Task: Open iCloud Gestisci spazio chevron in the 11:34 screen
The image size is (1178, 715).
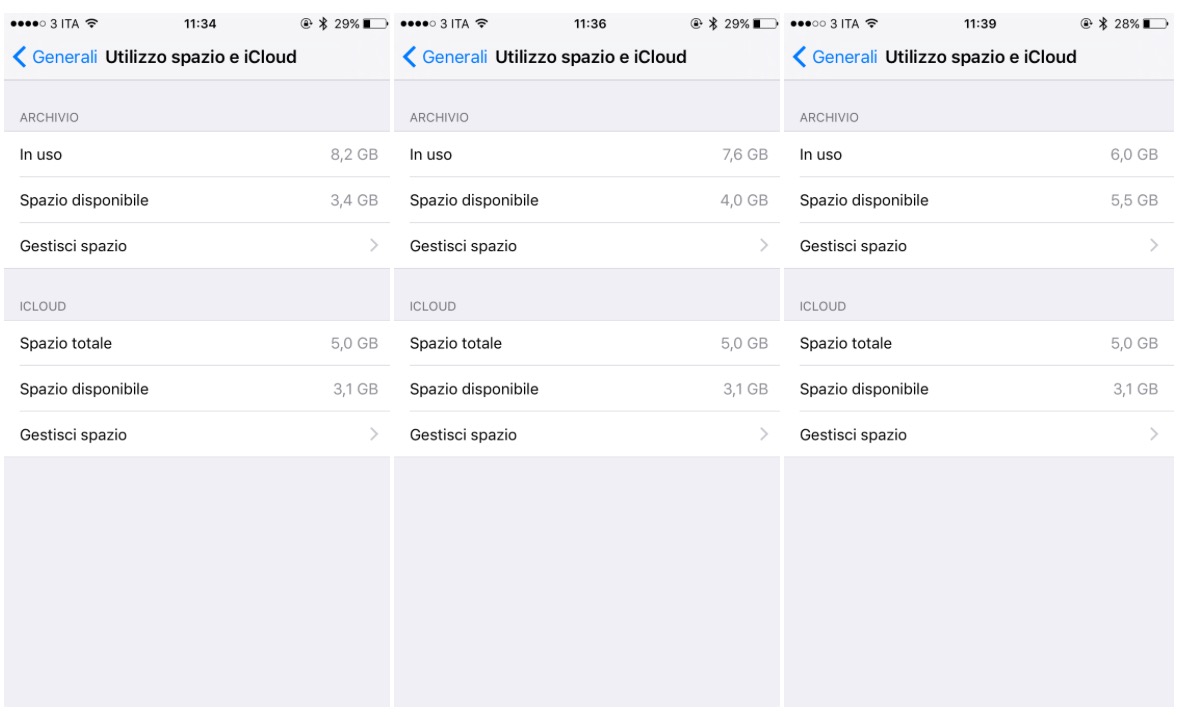Action: pos(373,434)
